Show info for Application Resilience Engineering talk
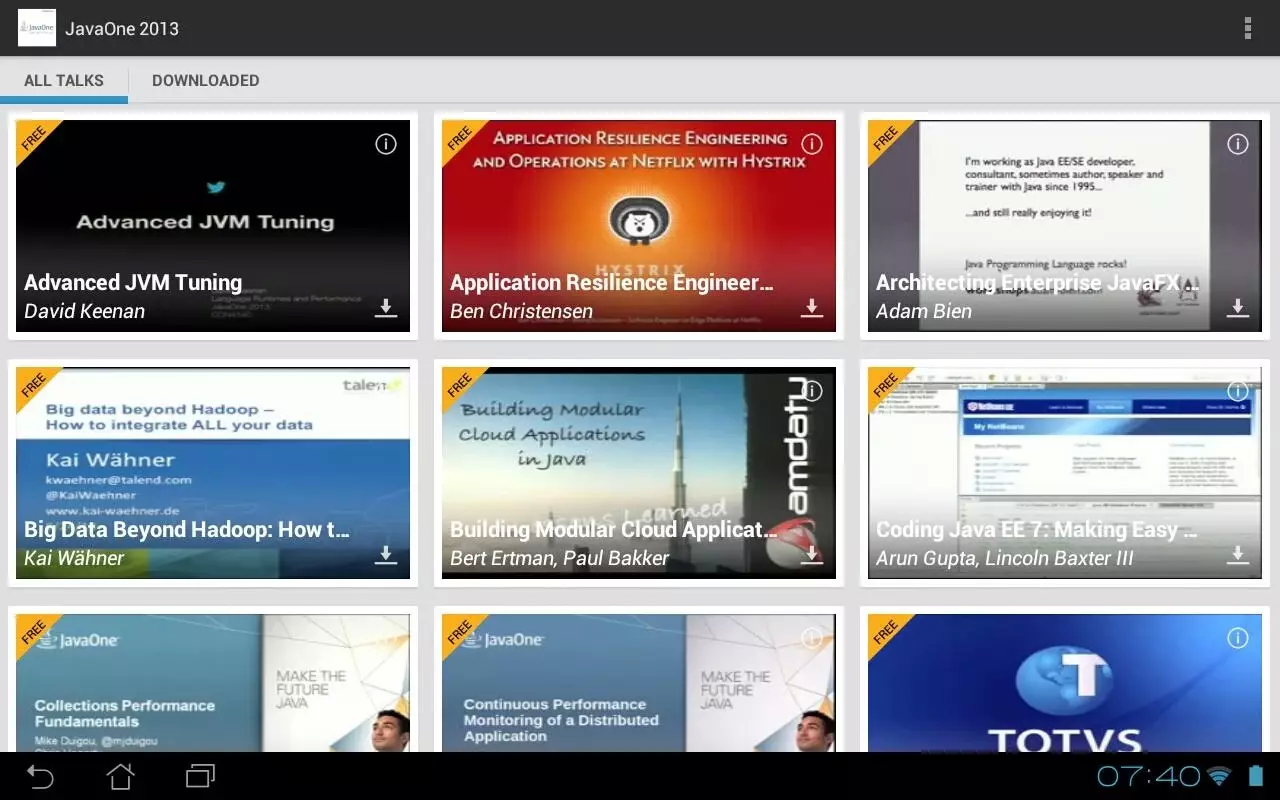Viewport: 1280px width, 800px height. pos(812,144)
